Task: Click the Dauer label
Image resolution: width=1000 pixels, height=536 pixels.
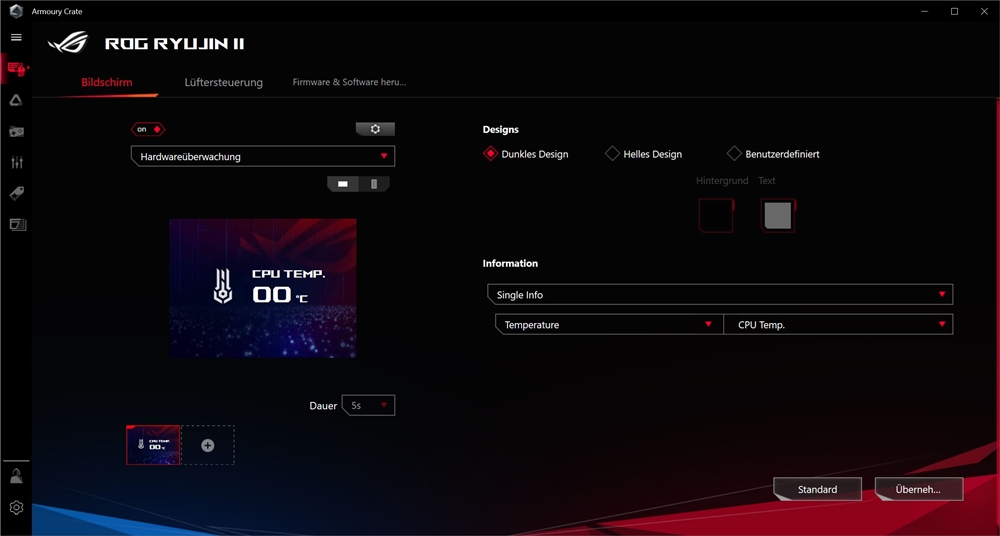Action: (x=323, y=406)
